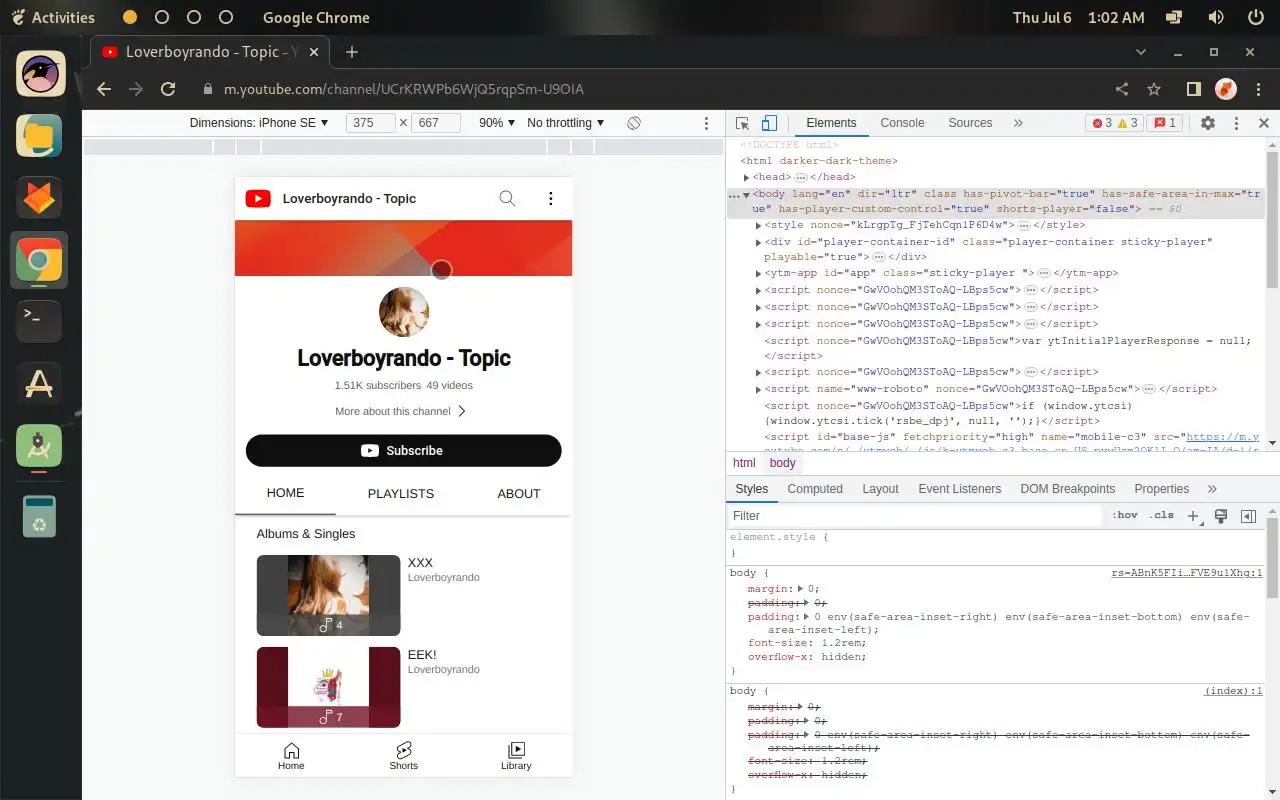Switch to the Sources tab
Image resolution: width=1280 pixels, height=800 pixels.
pyautogui.click(x=970, y=123)
